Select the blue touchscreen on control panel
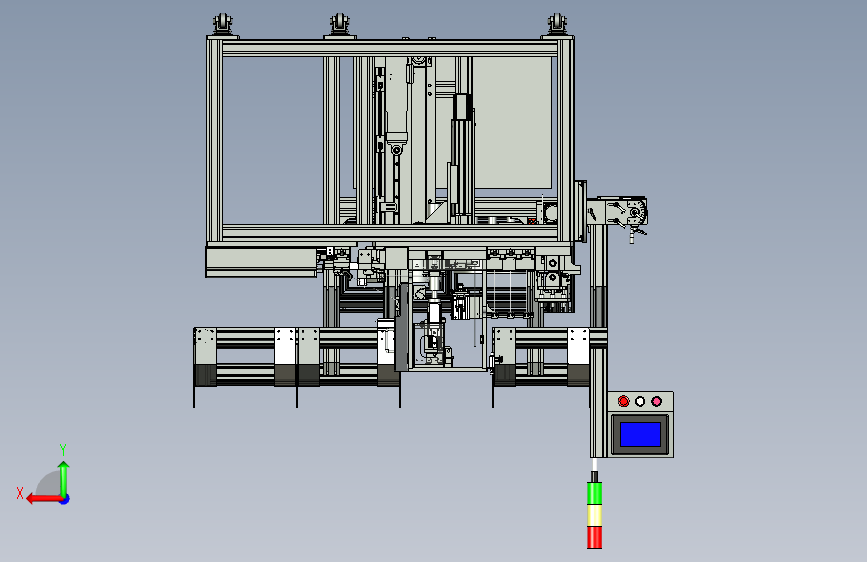This screenshot has height=562, width=867. [x=640, y=434]
